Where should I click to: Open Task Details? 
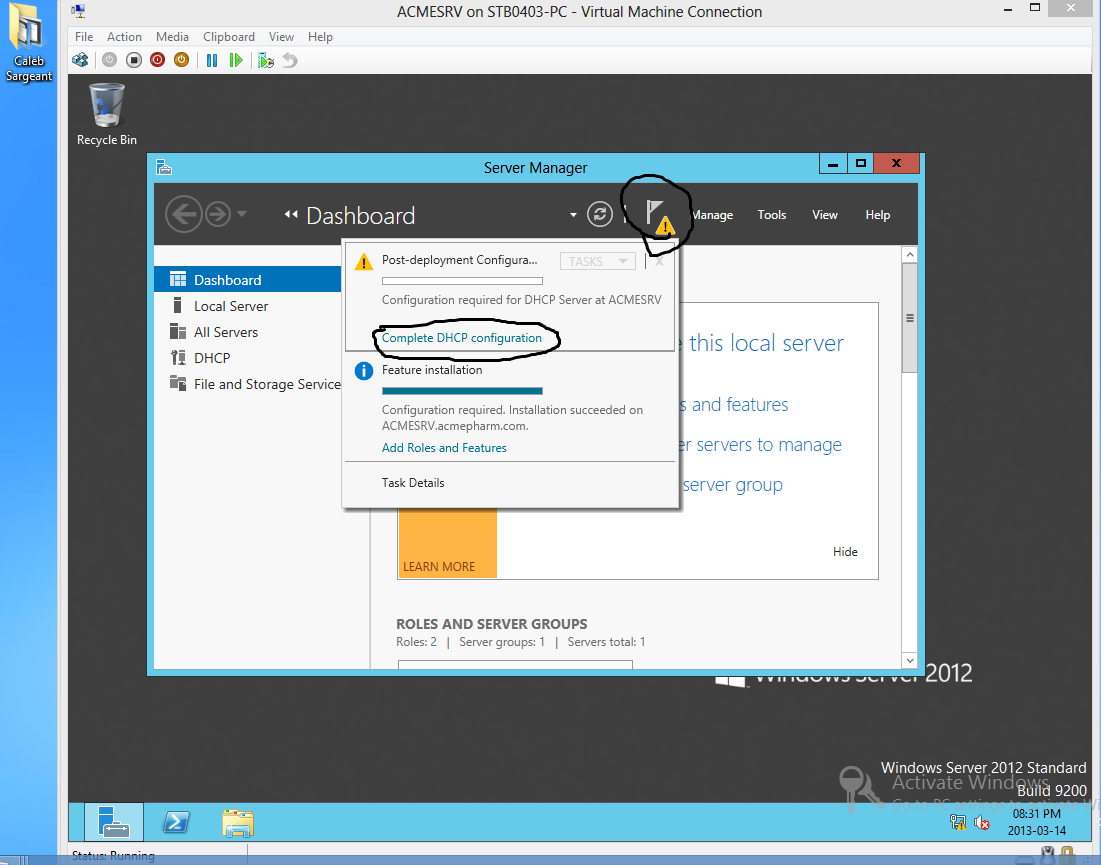click(x=413, y=483)
